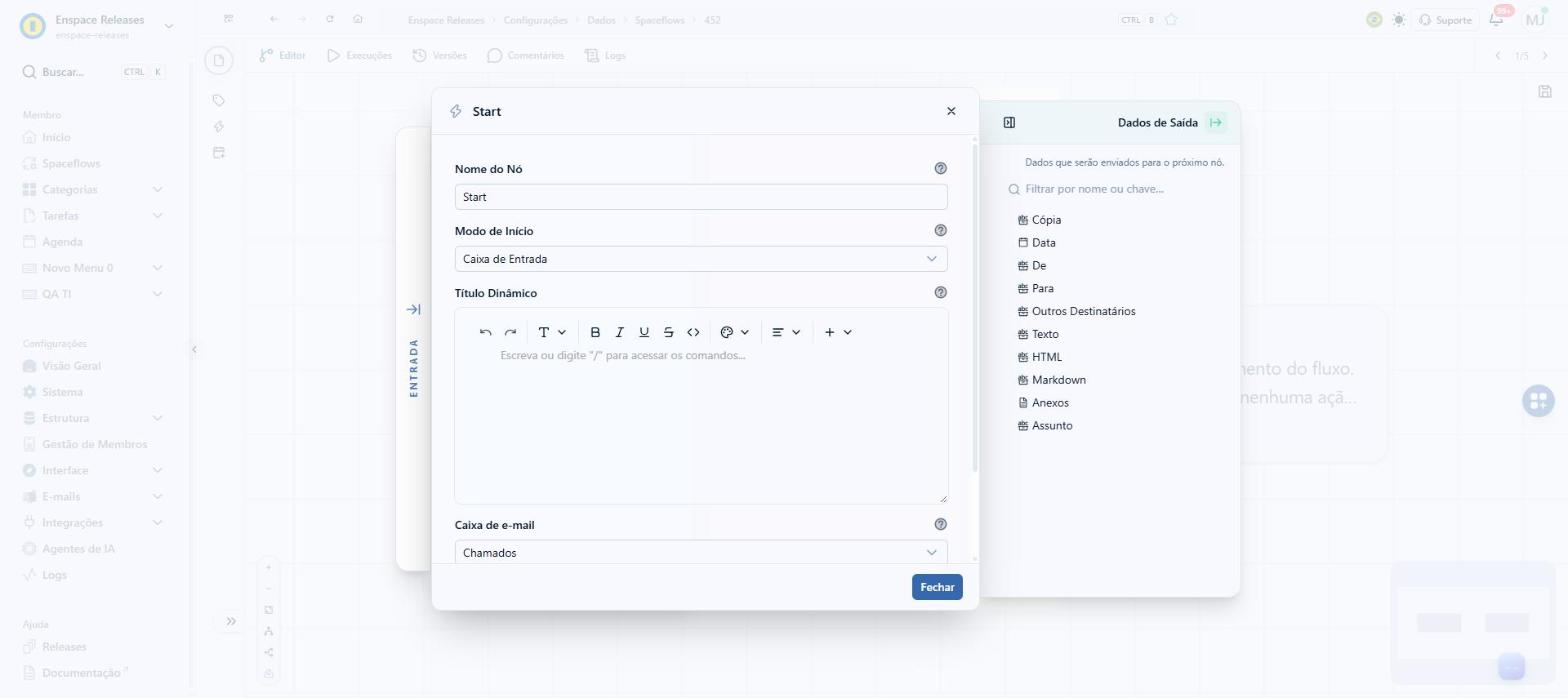Collapse the left sidebar with the arrow handle
Screen dimensions: 1568x698
[x=194, y=349]
